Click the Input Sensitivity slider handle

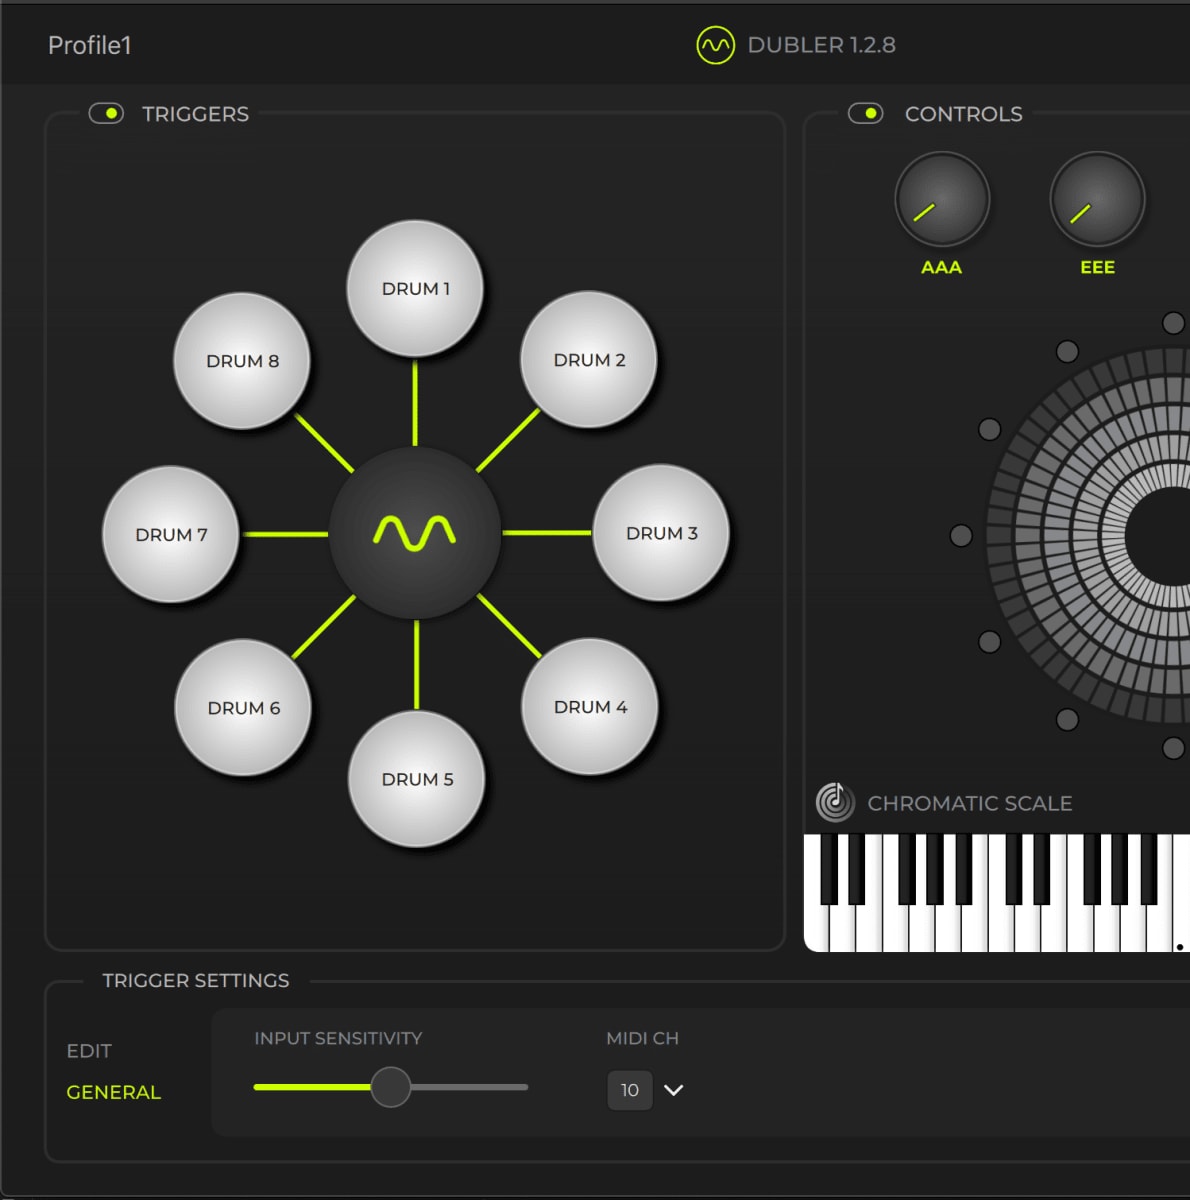coord(390,1087)
